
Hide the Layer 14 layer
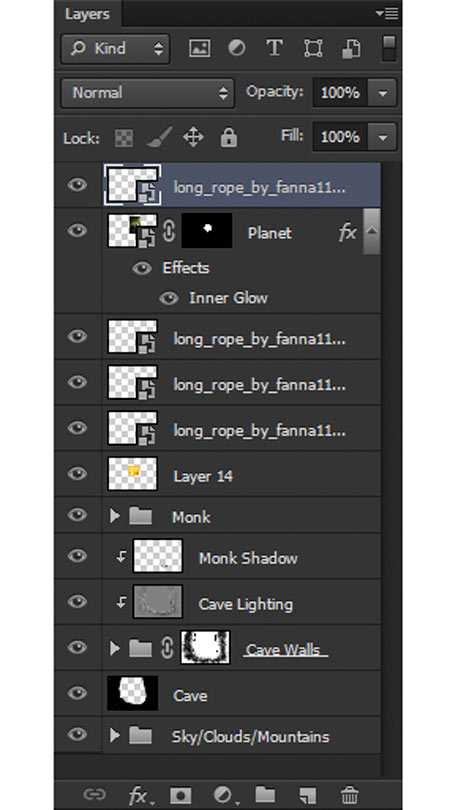[77, 473]
